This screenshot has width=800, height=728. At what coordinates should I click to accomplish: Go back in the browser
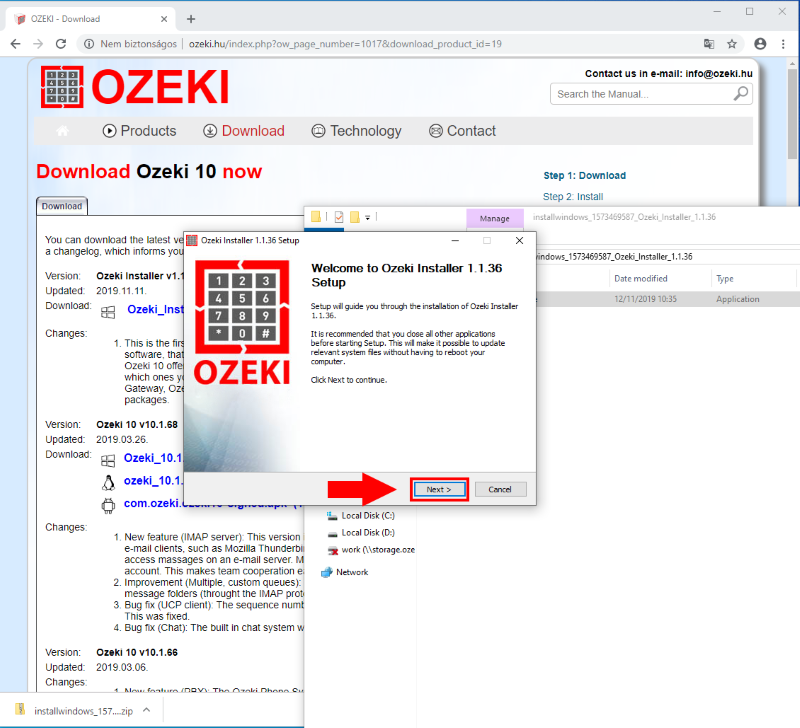15,44
